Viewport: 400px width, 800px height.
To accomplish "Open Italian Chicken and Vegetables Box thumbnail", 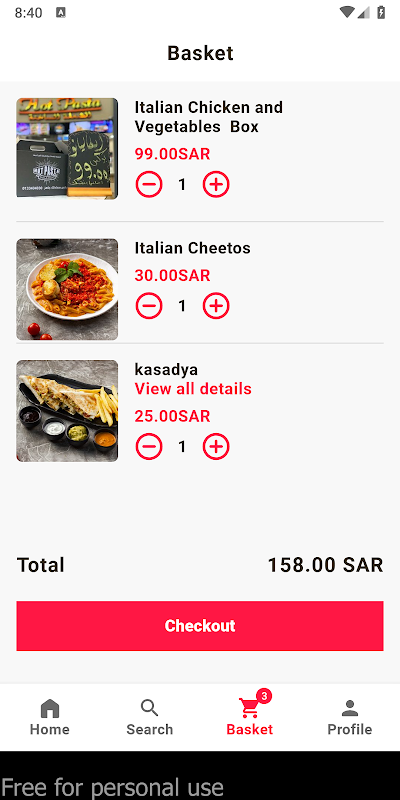I will [67, 148].
